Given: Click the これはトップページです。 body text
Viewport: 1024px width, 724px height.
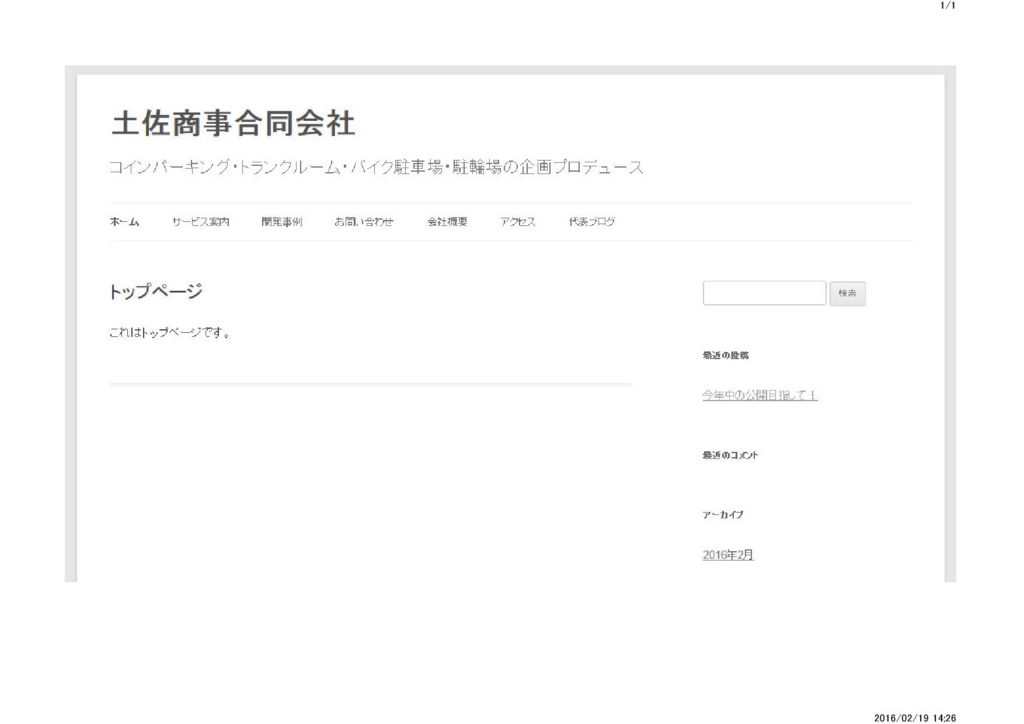Looking at the screenshot, I should (170, 333).
